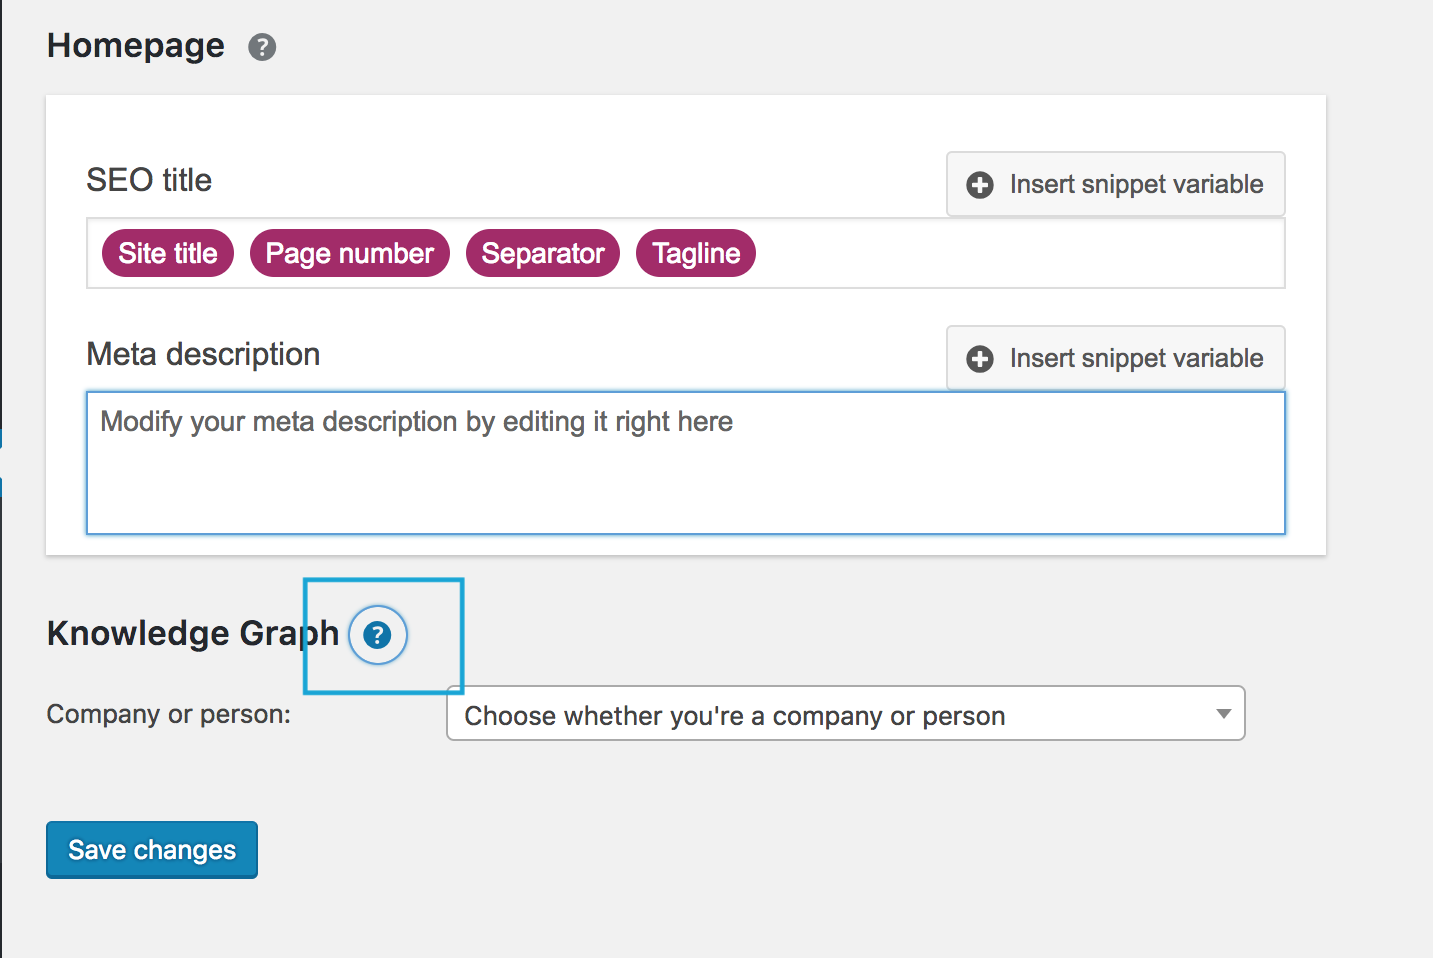Screen dimensions: 1433x958
Task: Click the plus icon for Meta description snippet variable
Action: coord(978,358)
